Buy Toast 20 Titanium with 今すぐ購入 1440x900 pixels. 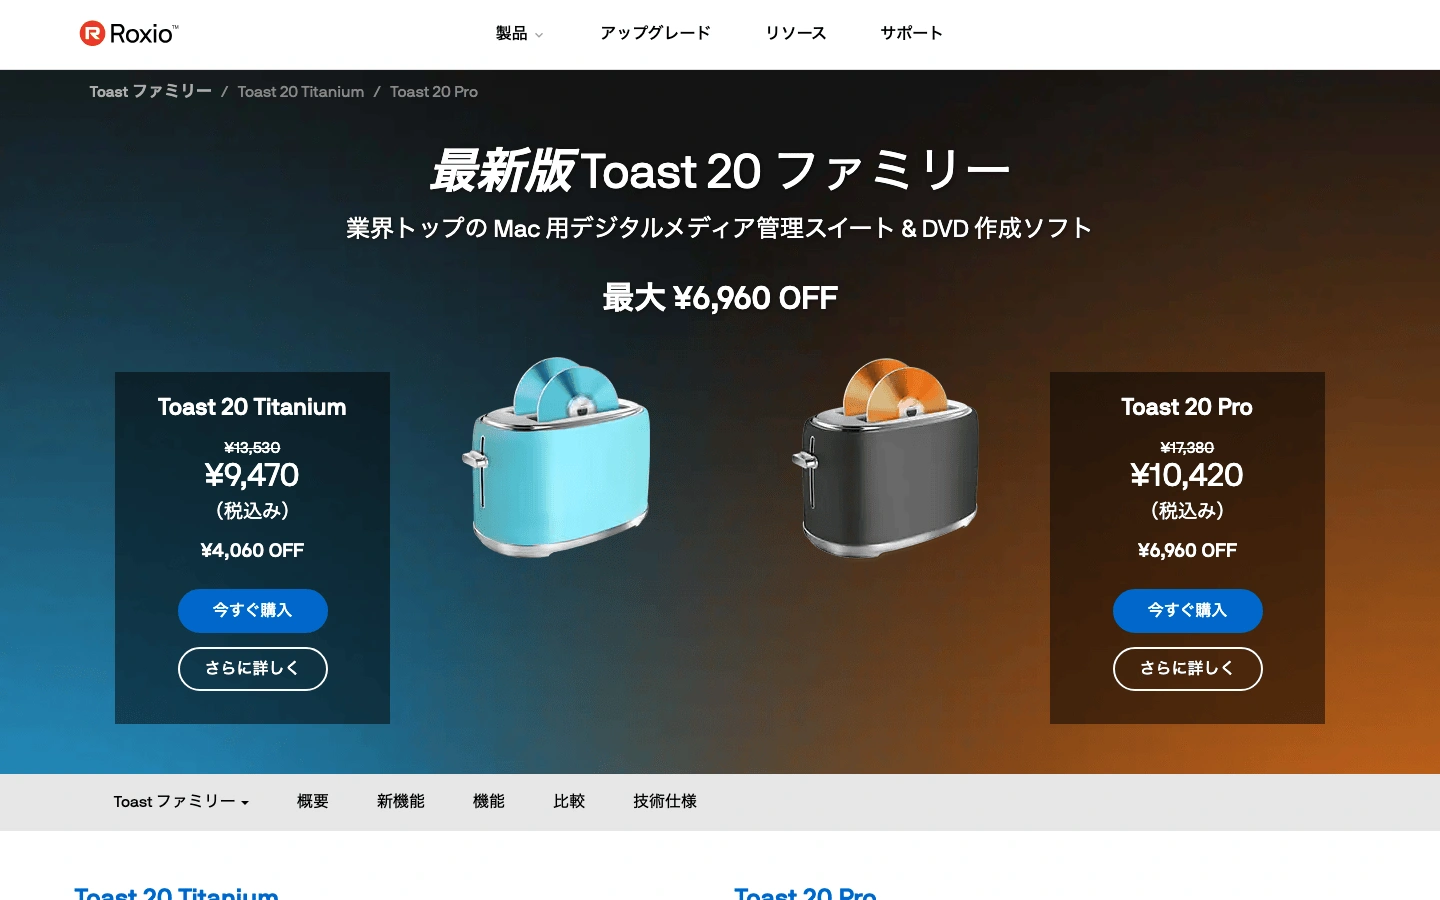tap(253, 610)
